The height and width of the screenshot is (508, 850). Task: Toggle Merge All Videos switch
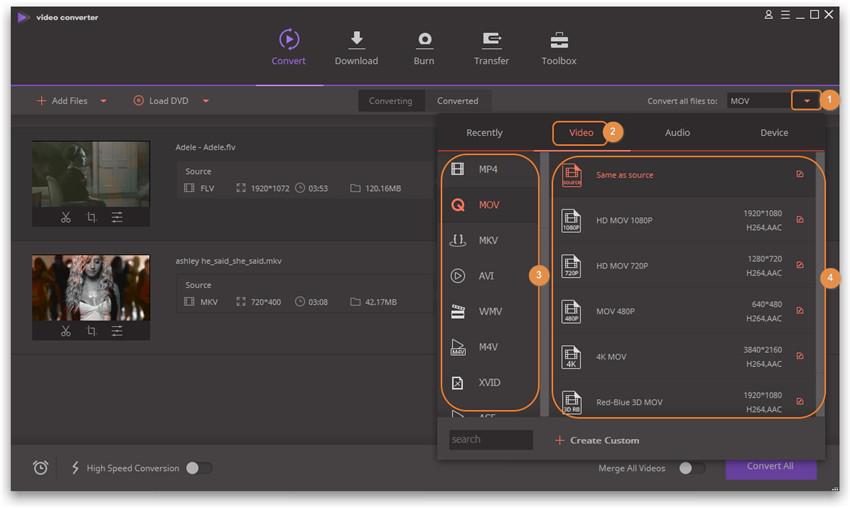click(692, 468)
